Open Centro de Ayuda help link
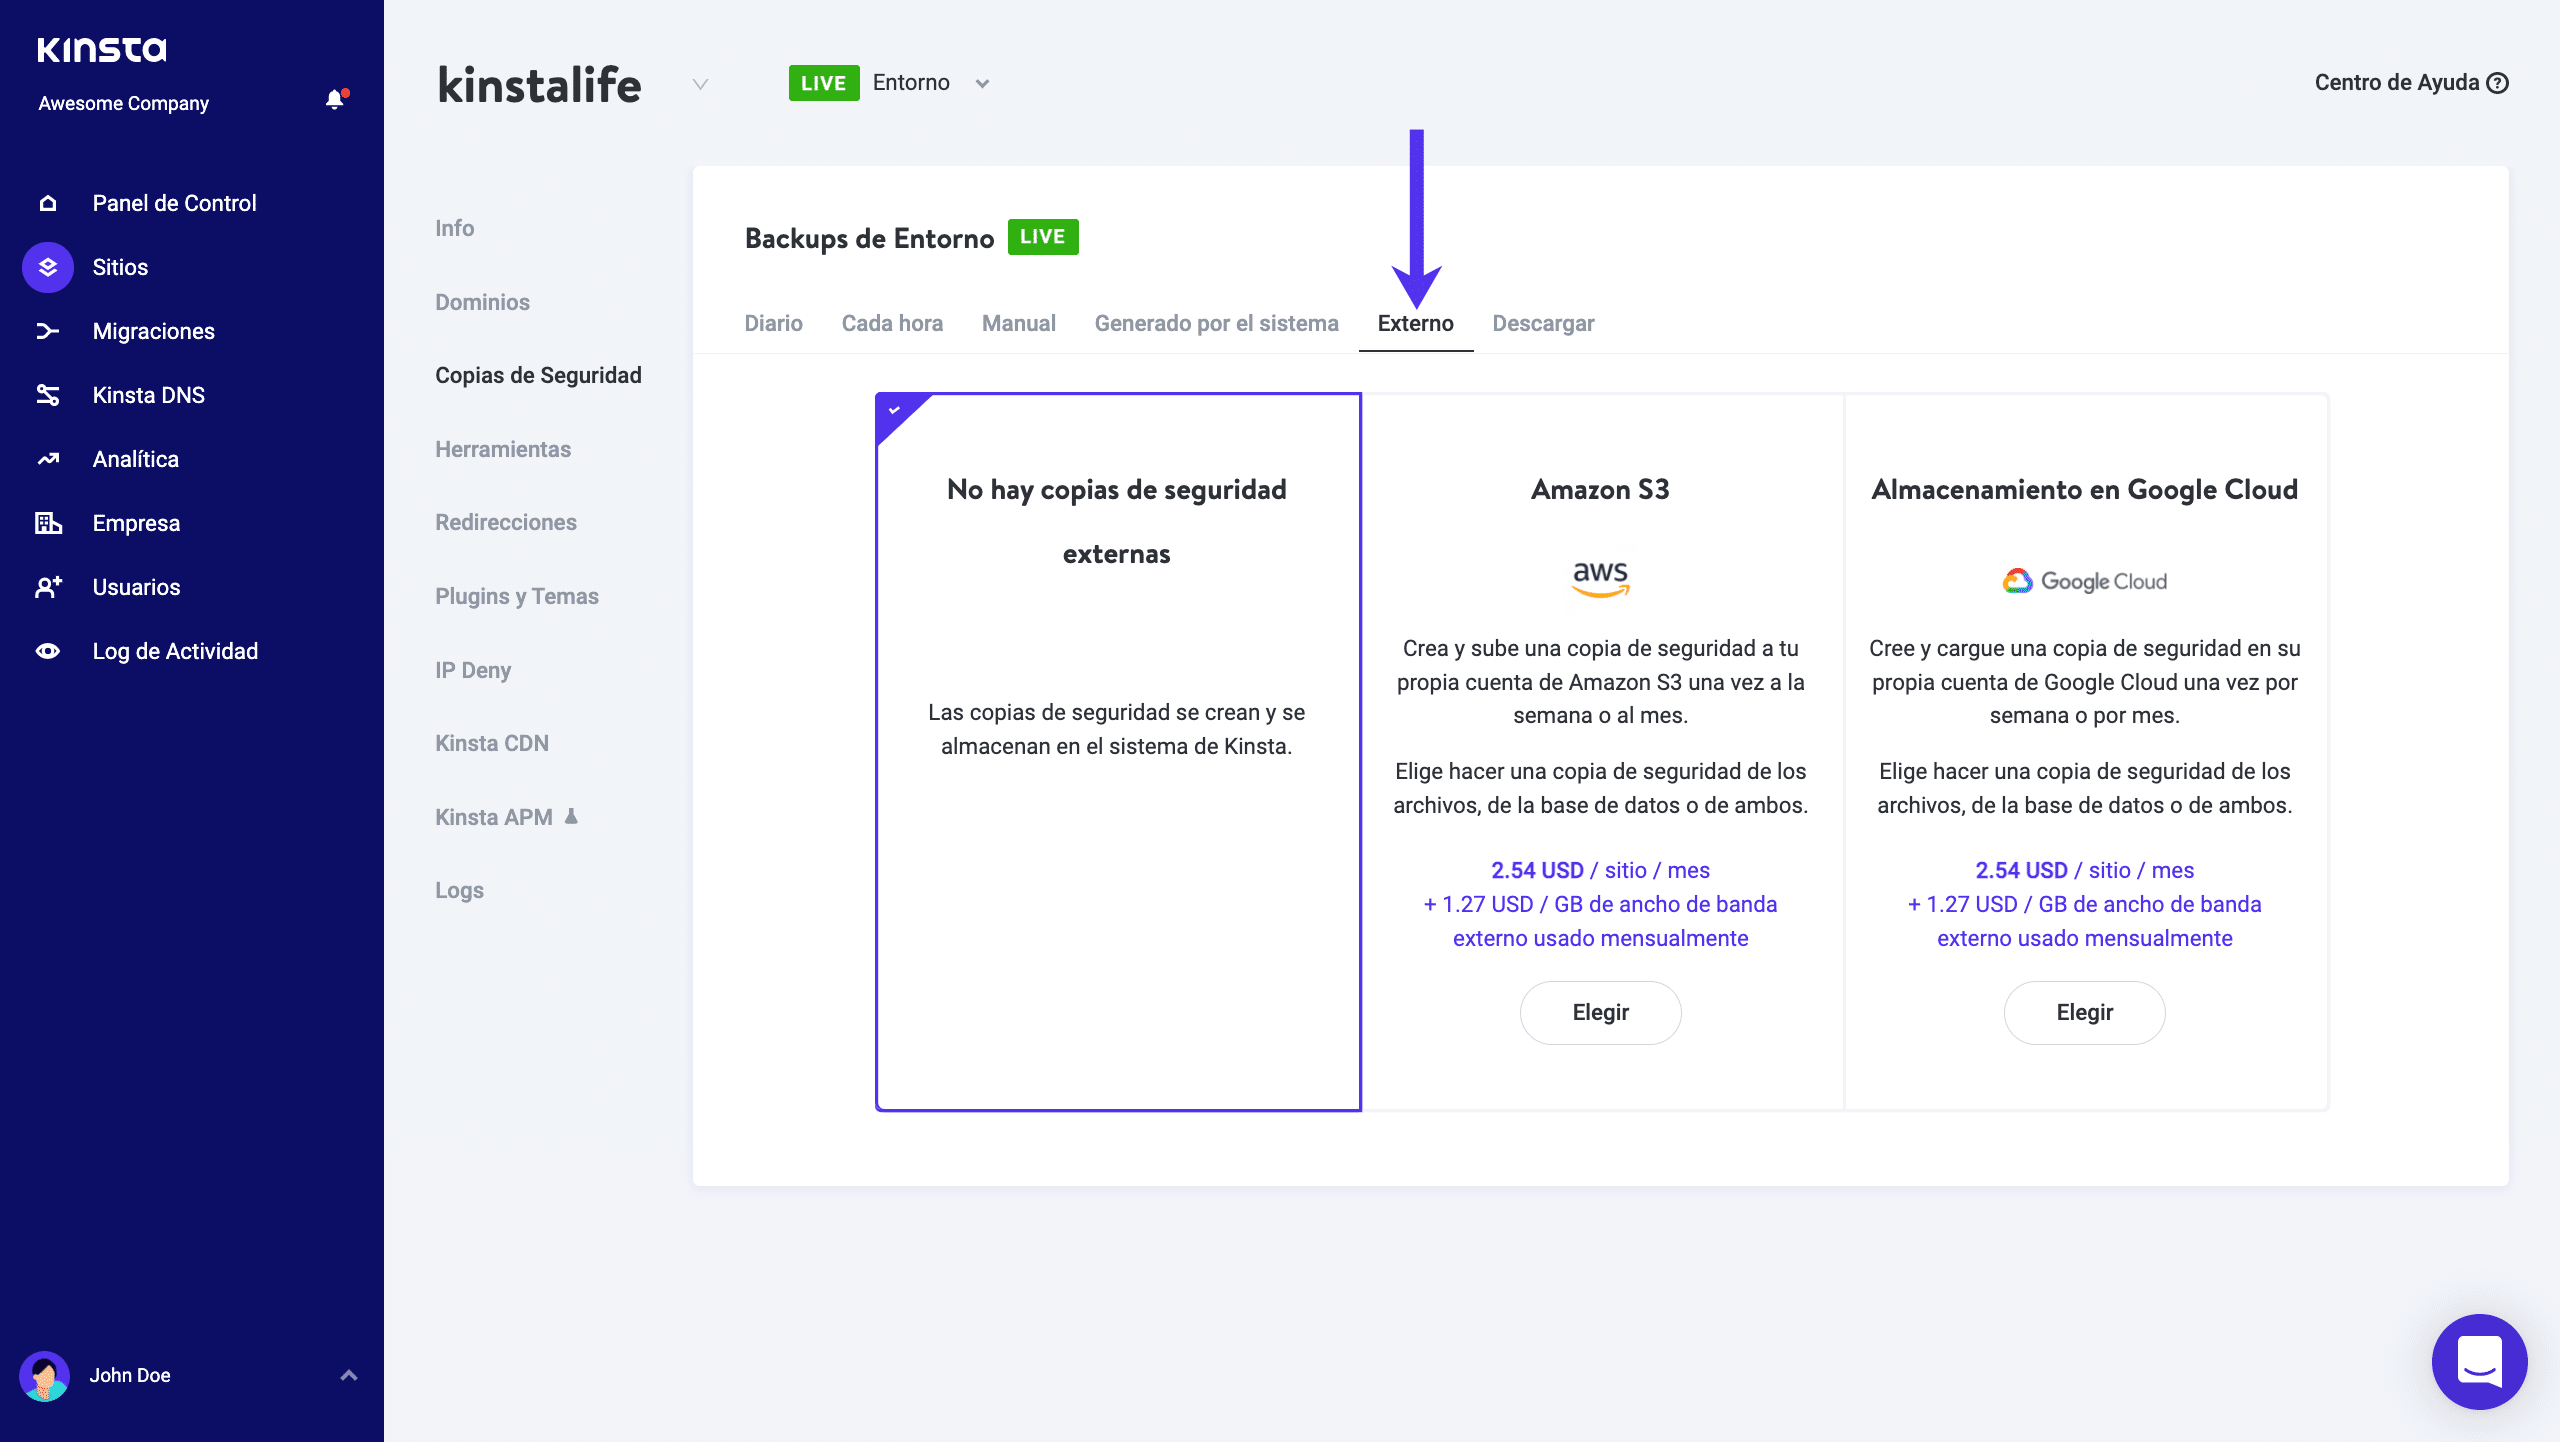The image size is (2560, 1442). point(2411,83)
